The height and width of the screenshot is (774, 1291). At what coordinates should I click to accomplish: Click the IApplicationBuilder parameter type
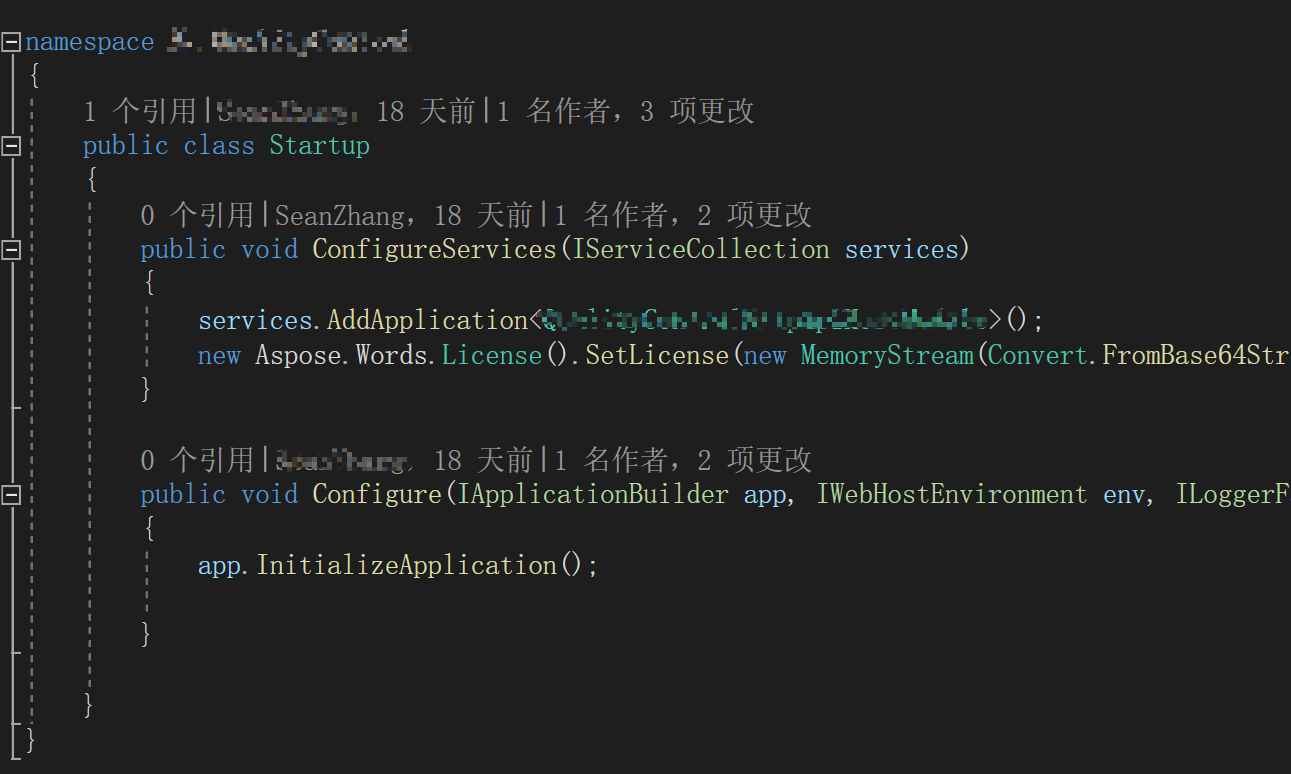[593, 494]
